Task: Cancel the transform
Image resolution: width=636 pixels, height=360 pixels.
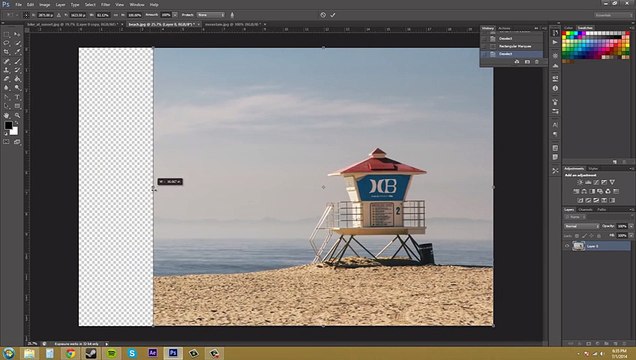Action: tap(323, 15)
